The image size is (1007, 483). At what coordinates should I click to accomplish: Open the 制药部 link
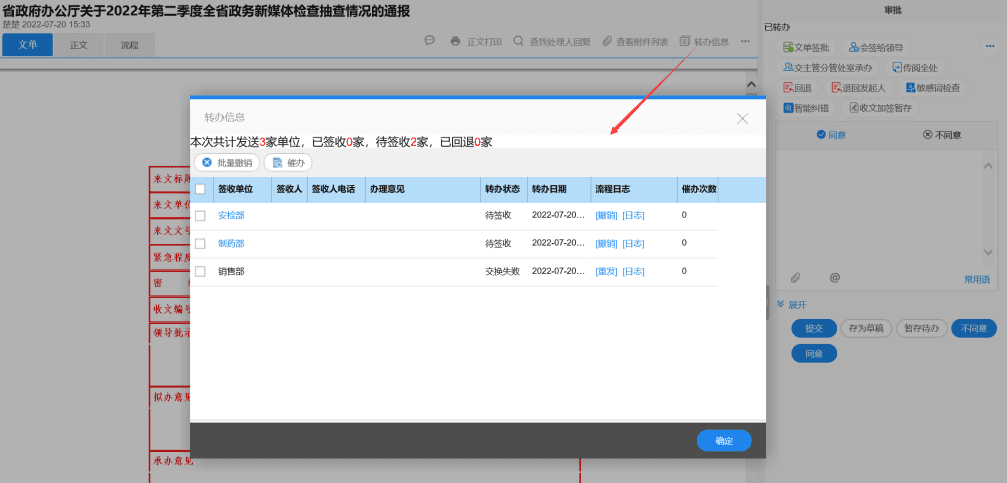(x=231, y=243)
